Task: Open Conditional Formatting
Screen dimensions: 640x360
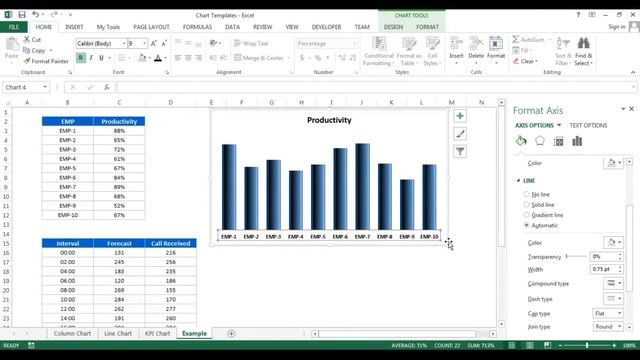Action: (x=379, y=51)
